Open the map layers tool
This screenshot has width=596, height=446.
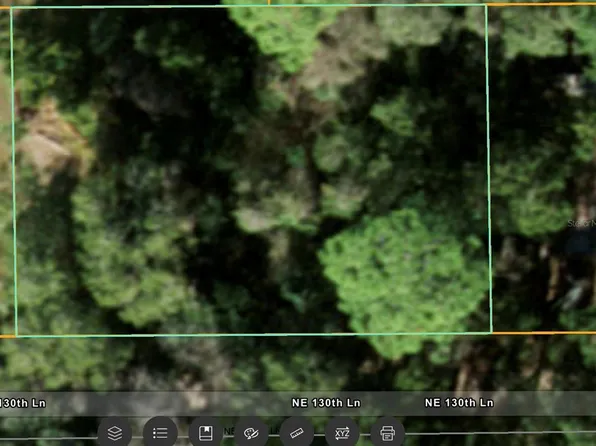click(x=115, y=433)
